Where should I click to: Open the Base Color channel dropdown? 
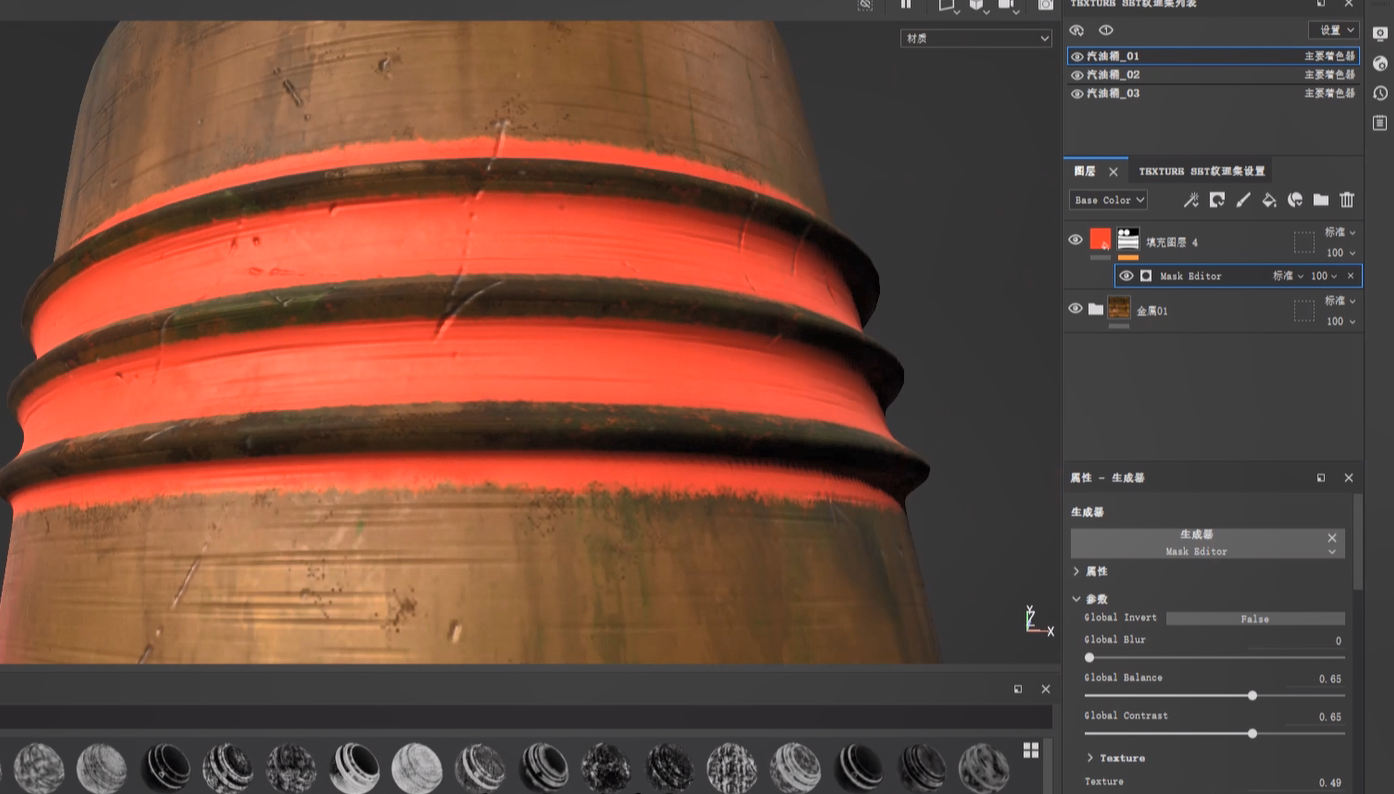[1108, 200]
